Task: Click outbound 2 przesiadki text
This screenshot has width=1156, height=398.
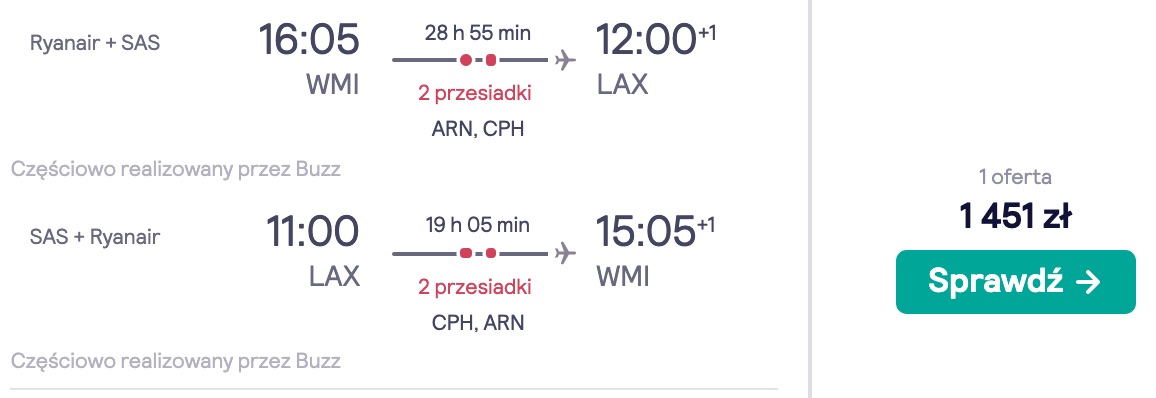Action: [x=475, y=94]
